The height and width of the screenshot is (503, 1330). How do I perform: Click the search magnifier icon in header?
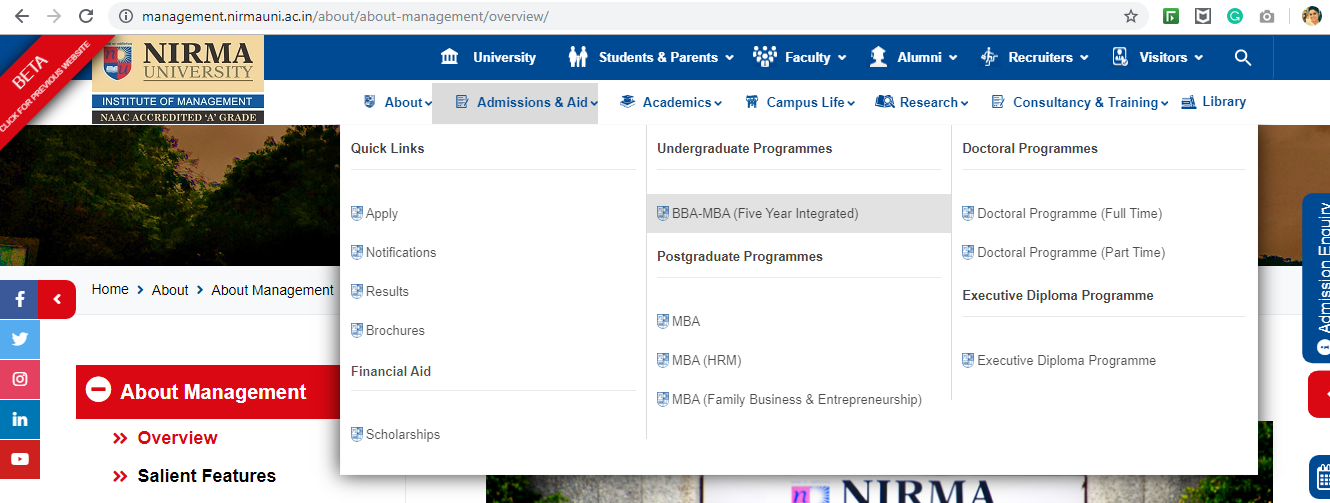click(1243, 58)
